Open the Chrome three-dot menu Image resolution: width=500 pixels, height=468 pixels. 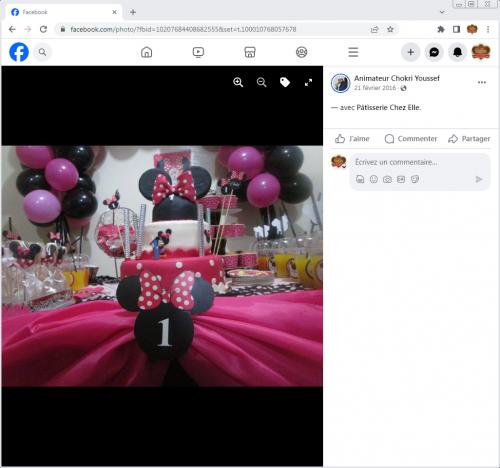coord(488,29)
